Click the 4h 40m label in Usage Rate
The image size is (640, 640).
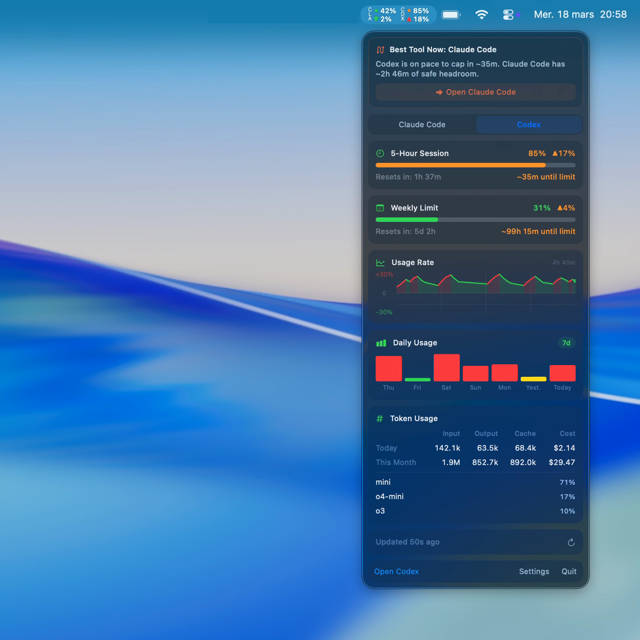click(x=564, y=262)
